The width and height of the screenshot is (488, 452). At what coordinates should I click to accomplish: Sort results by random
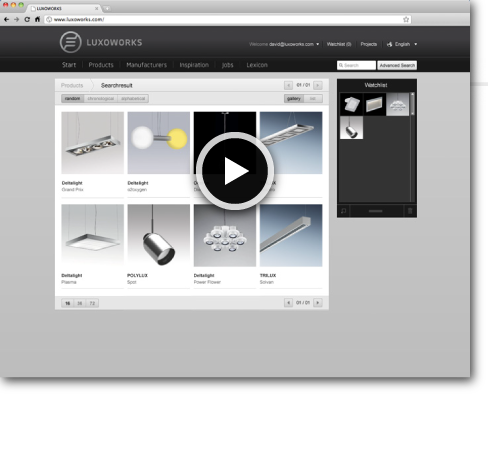[x=72, y=99]
